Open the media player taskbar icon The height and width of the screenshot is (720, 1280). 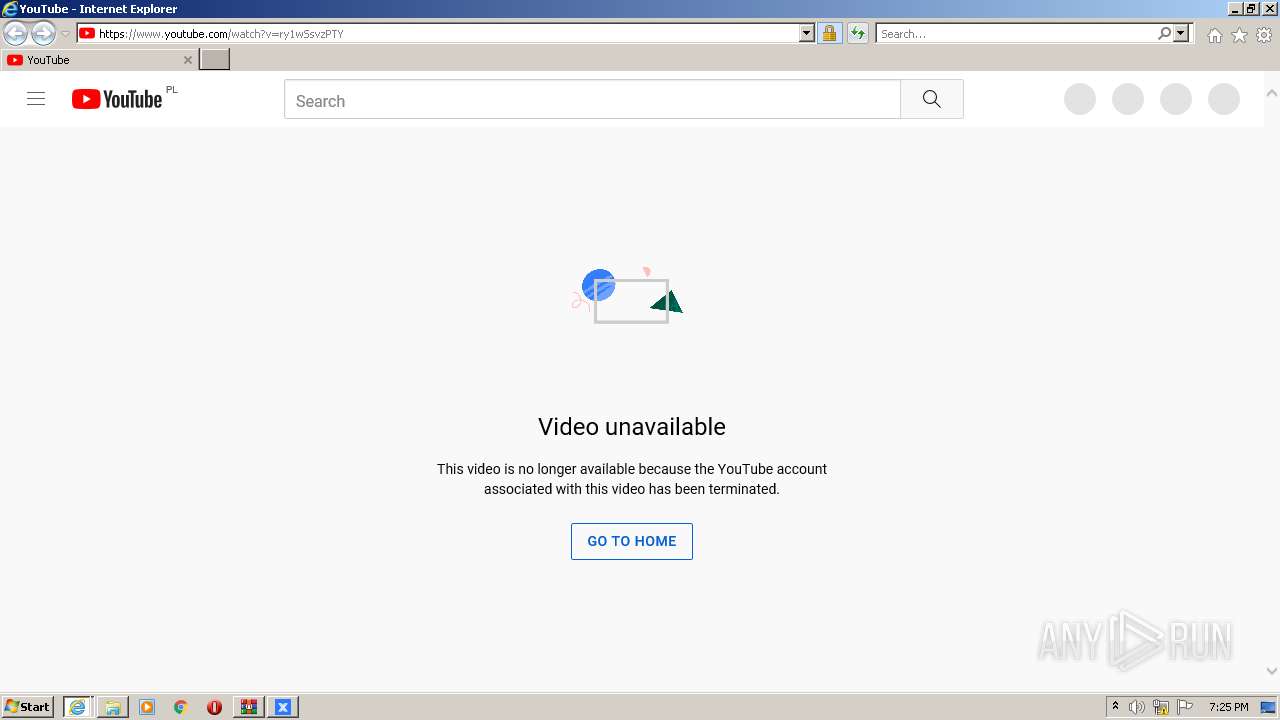coord(147,707)
